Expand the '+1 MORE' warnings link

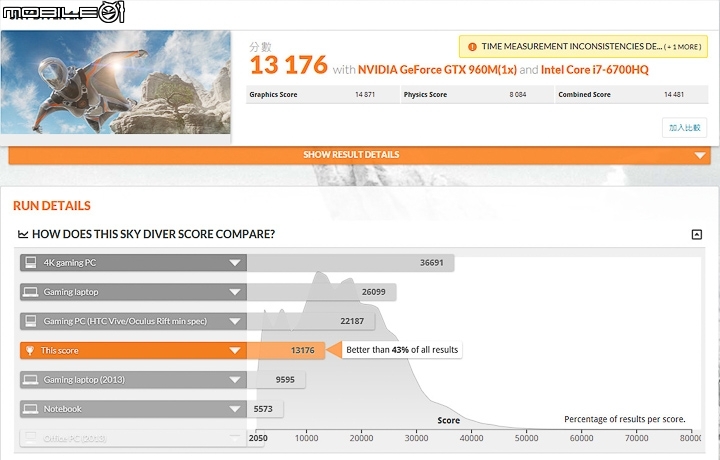(x=683, y=47)
